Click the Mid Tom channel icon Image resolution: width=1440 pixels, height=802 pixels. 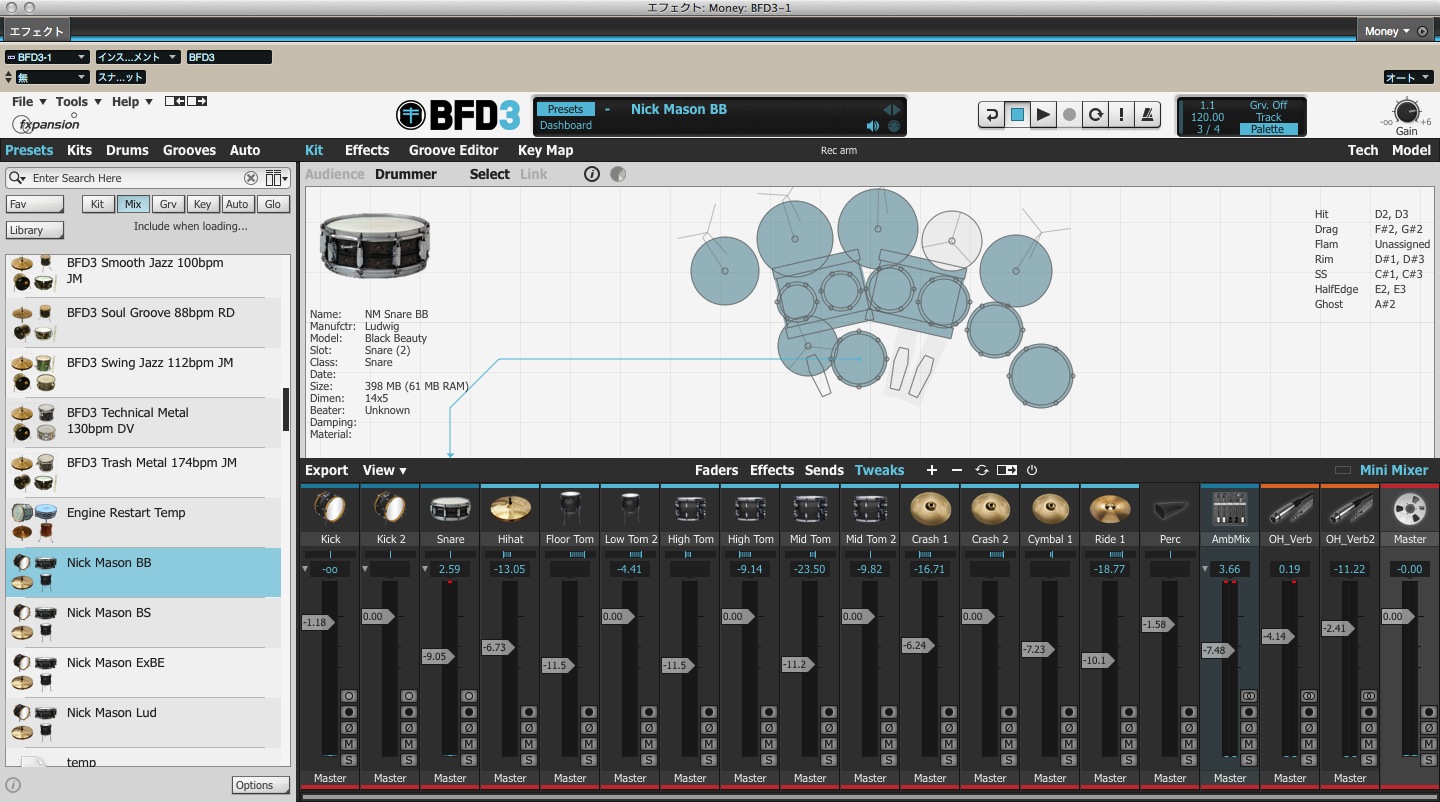(x=810, y=509)
